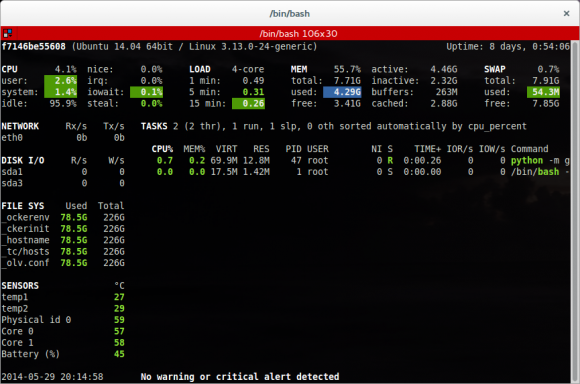
Task: Click the CPU 4.1% total value
Action: (x=65, y=69)
